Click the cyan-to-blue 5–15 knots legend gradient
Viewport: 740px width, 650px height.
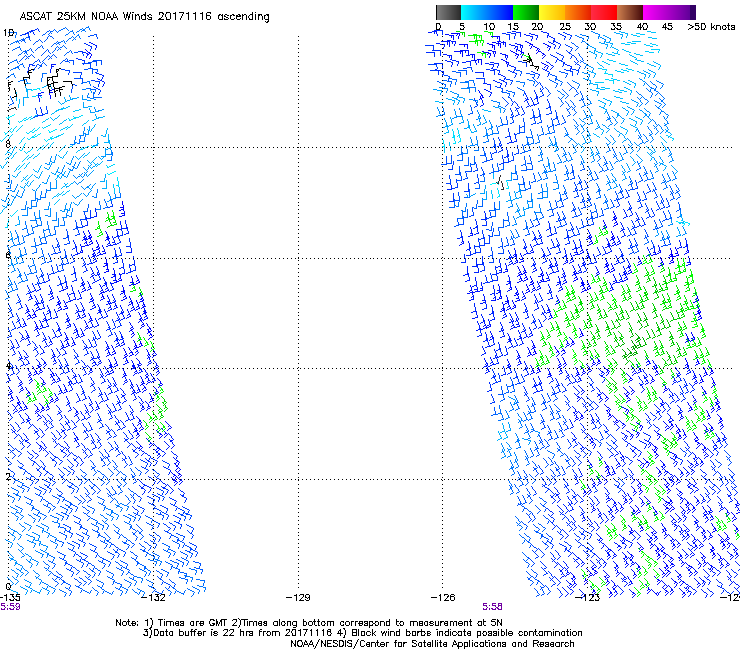click(487, 12)
